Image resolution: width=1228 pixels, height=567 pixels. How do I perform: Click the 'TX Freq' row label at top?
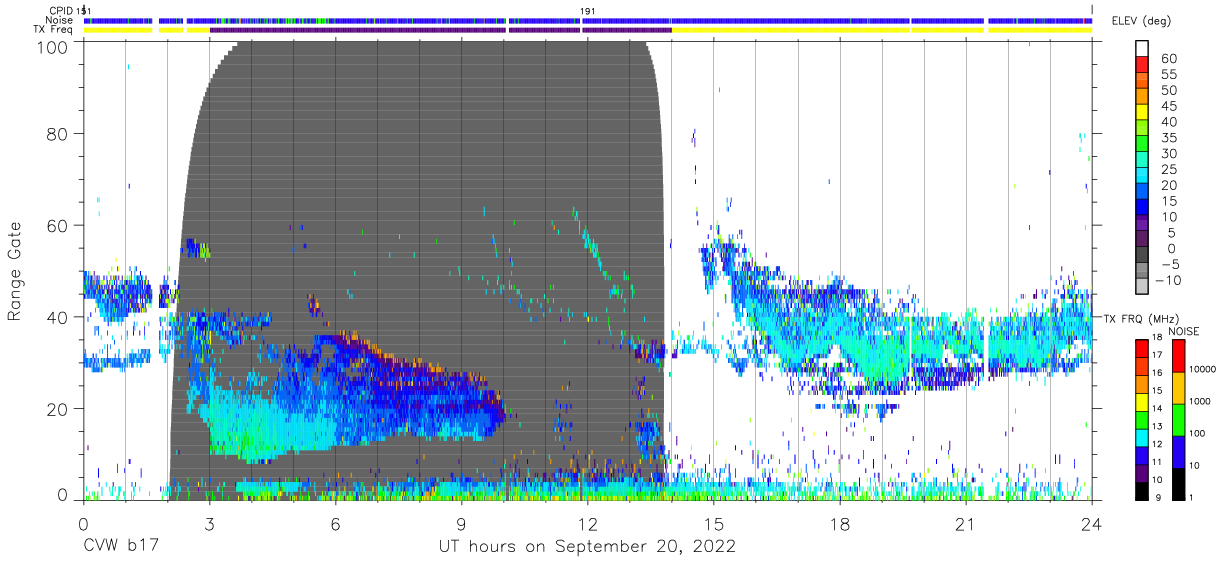[x=55, y=30]
